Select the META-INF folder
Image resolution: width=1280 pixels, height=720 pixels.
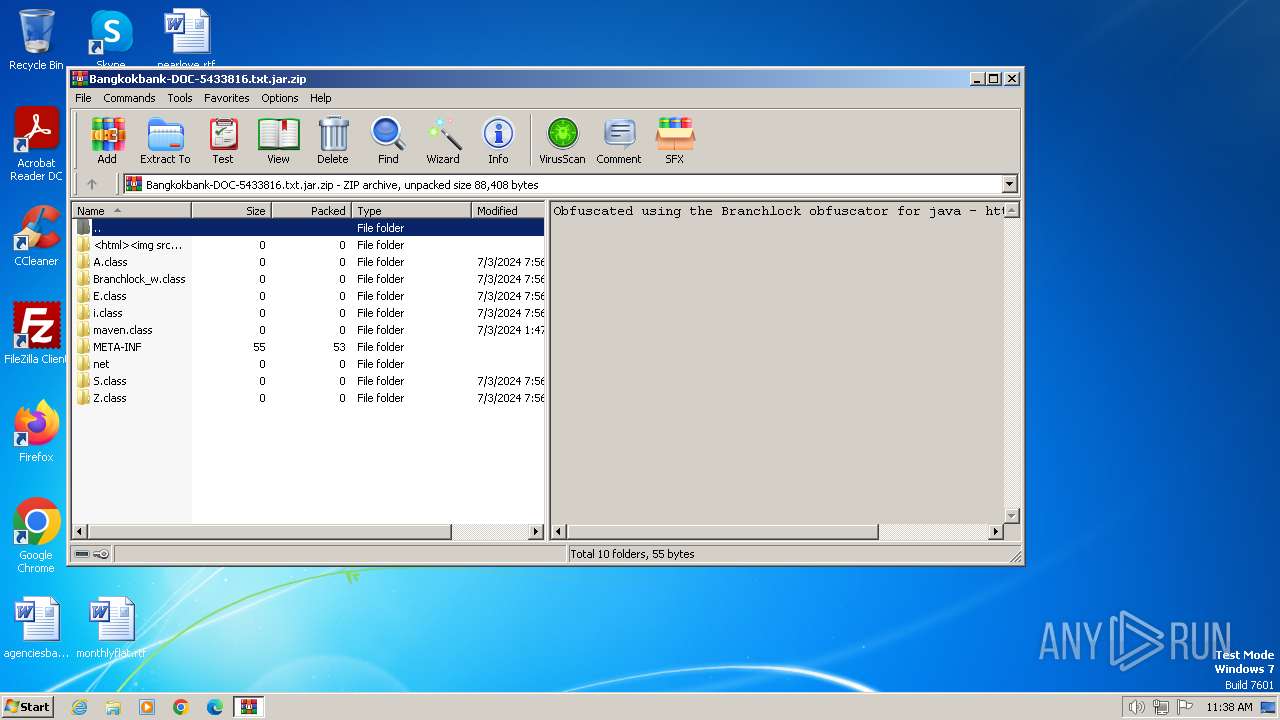coord(308,347)
